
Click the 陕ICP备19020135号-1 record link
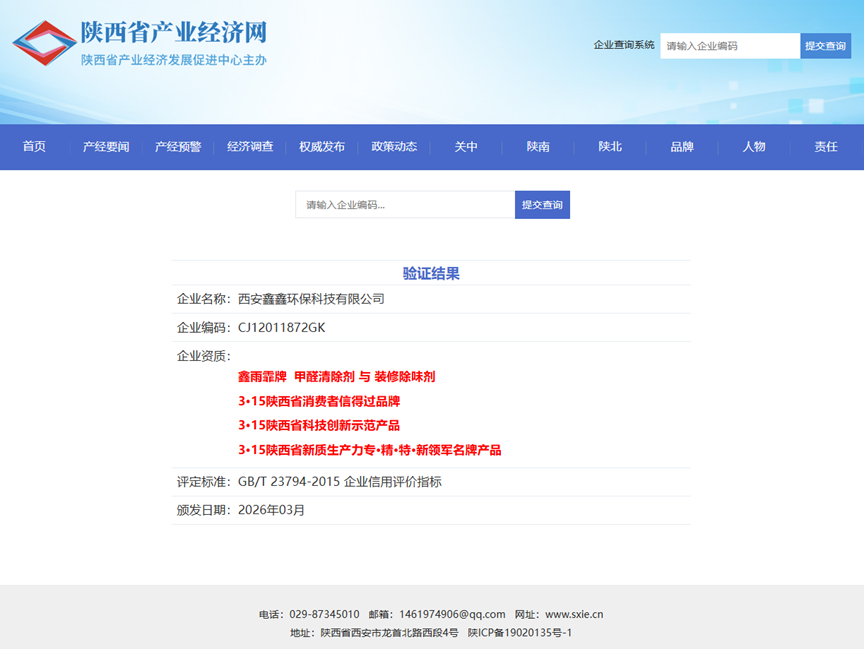pos(520,633)
